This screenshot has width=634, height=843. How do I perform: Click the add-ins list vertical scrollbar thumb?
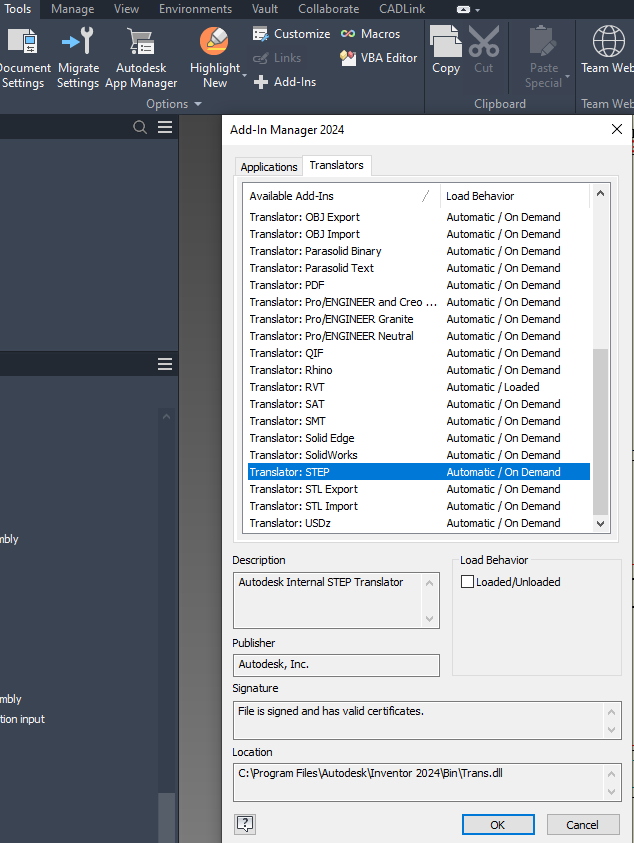(x=600, y=430)
